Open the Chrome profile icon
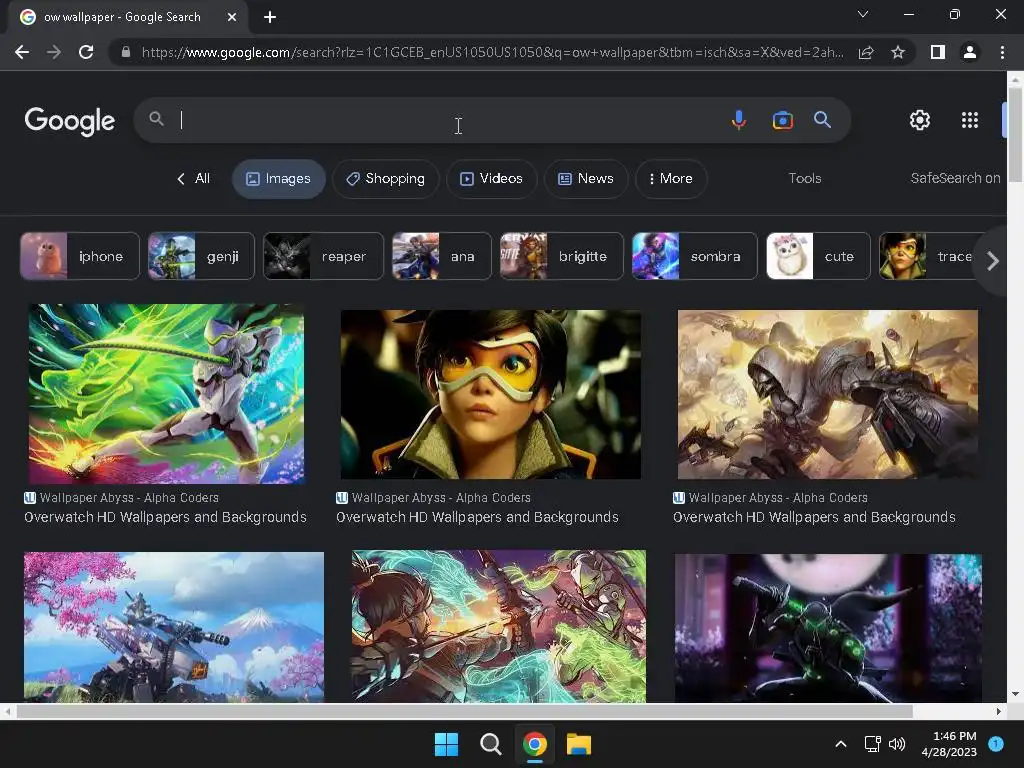This screenshot has height=768, width=1024. point(970,52)
